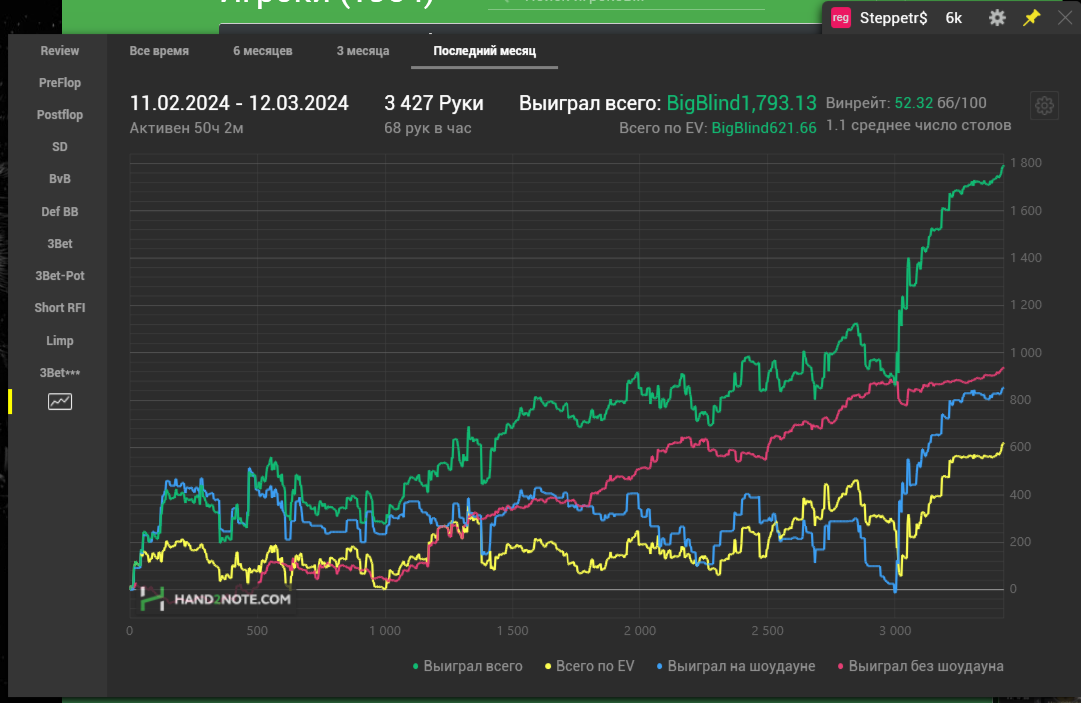This screenshot has width=1081, height=703.
Task: Click the 3 427 Руки text
Action: (x=434, y=103)
